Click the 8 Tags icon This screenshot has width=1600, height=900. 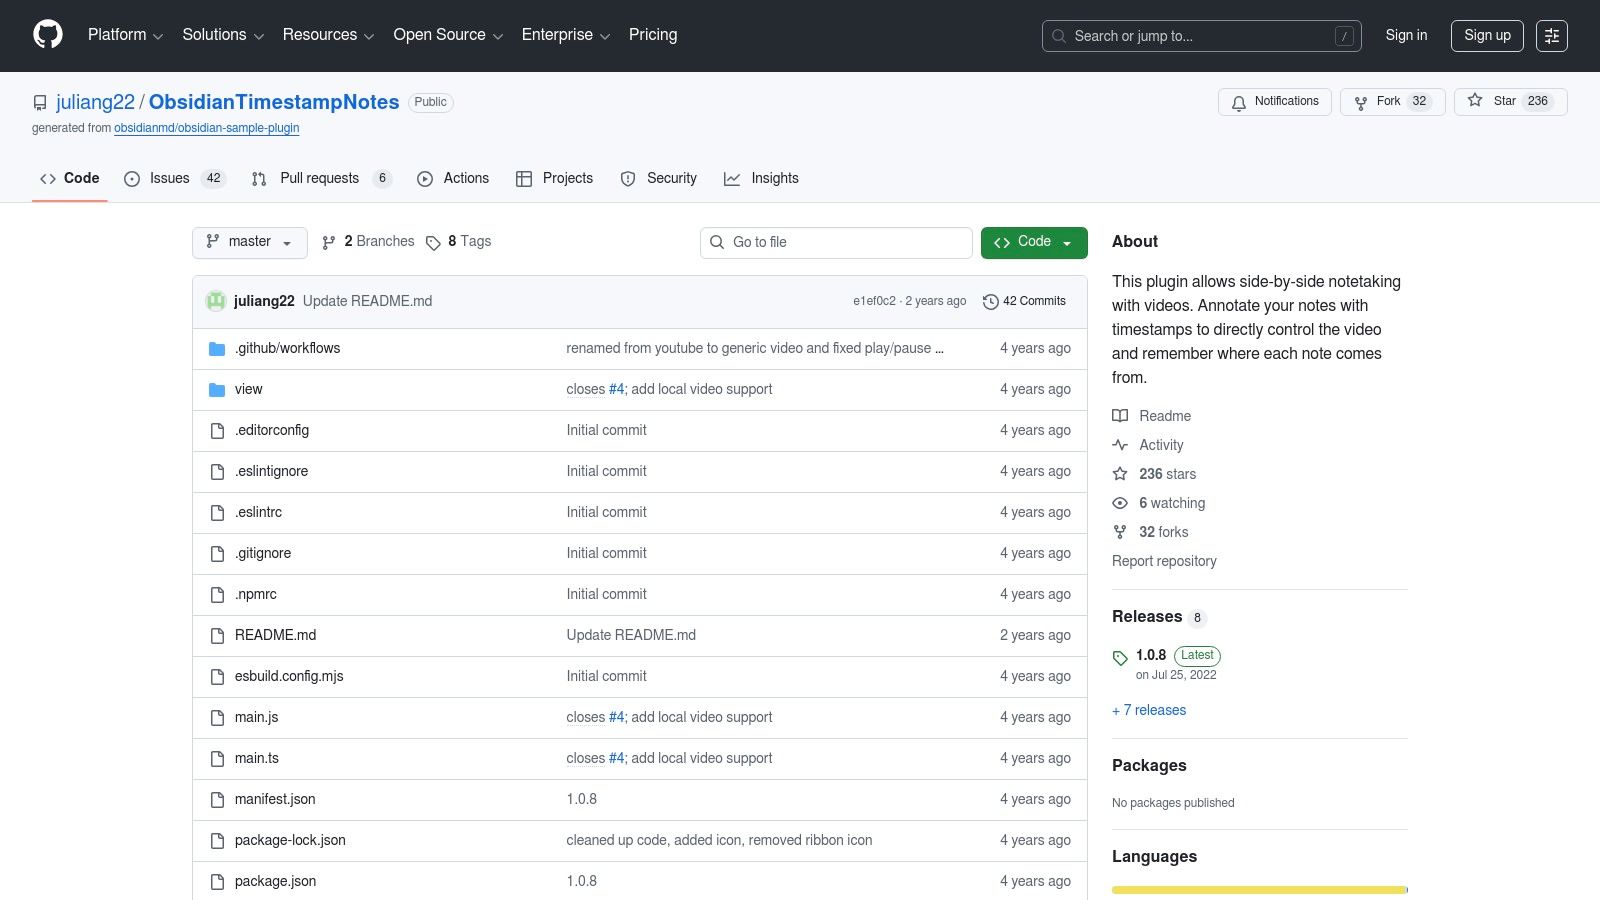tap(433, 243)
